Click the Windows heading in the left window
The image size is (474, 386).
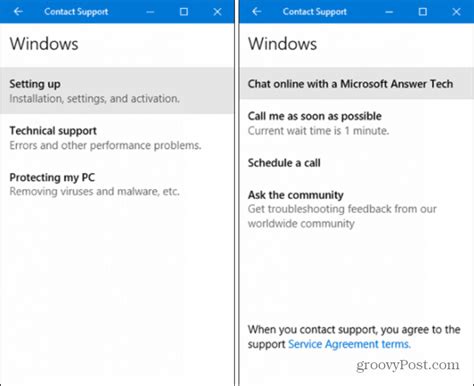point(44,44)
